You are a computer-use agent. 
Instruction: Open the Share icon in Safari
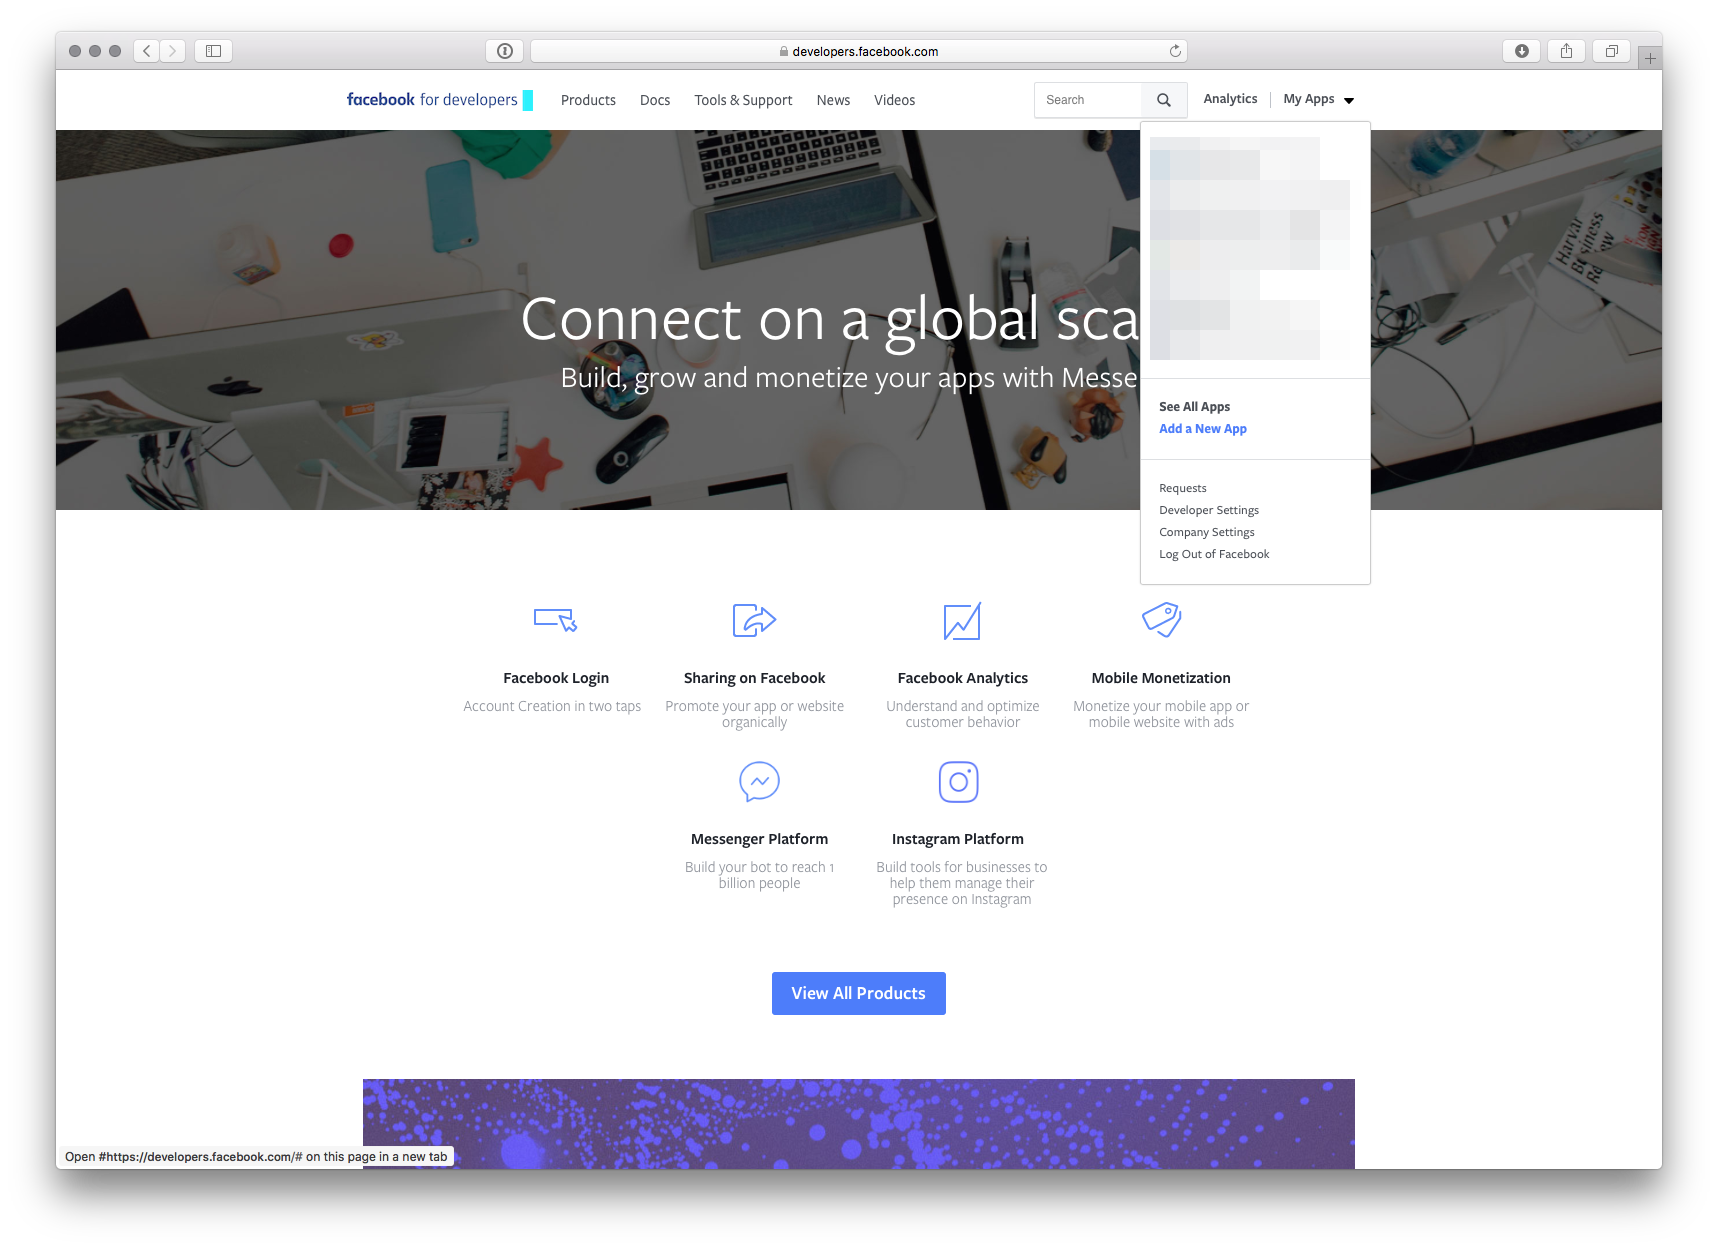(1566, 51)
